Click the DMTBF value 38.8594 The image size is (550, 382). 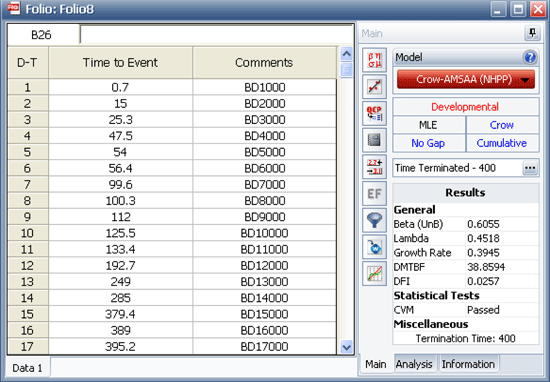486,267
